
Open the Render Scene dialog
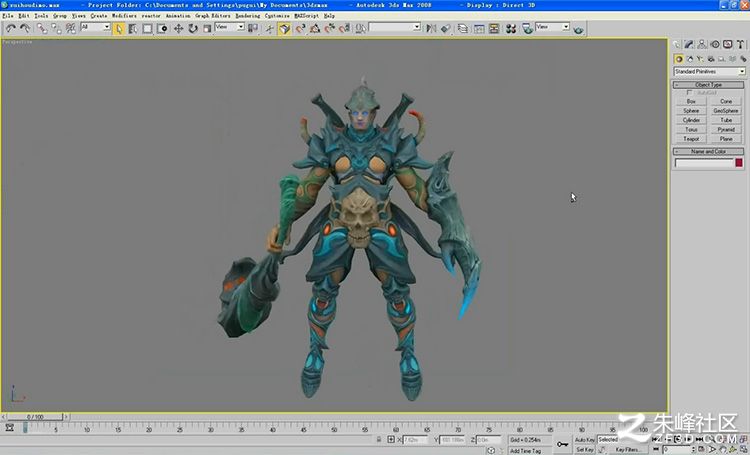(527, 29)
